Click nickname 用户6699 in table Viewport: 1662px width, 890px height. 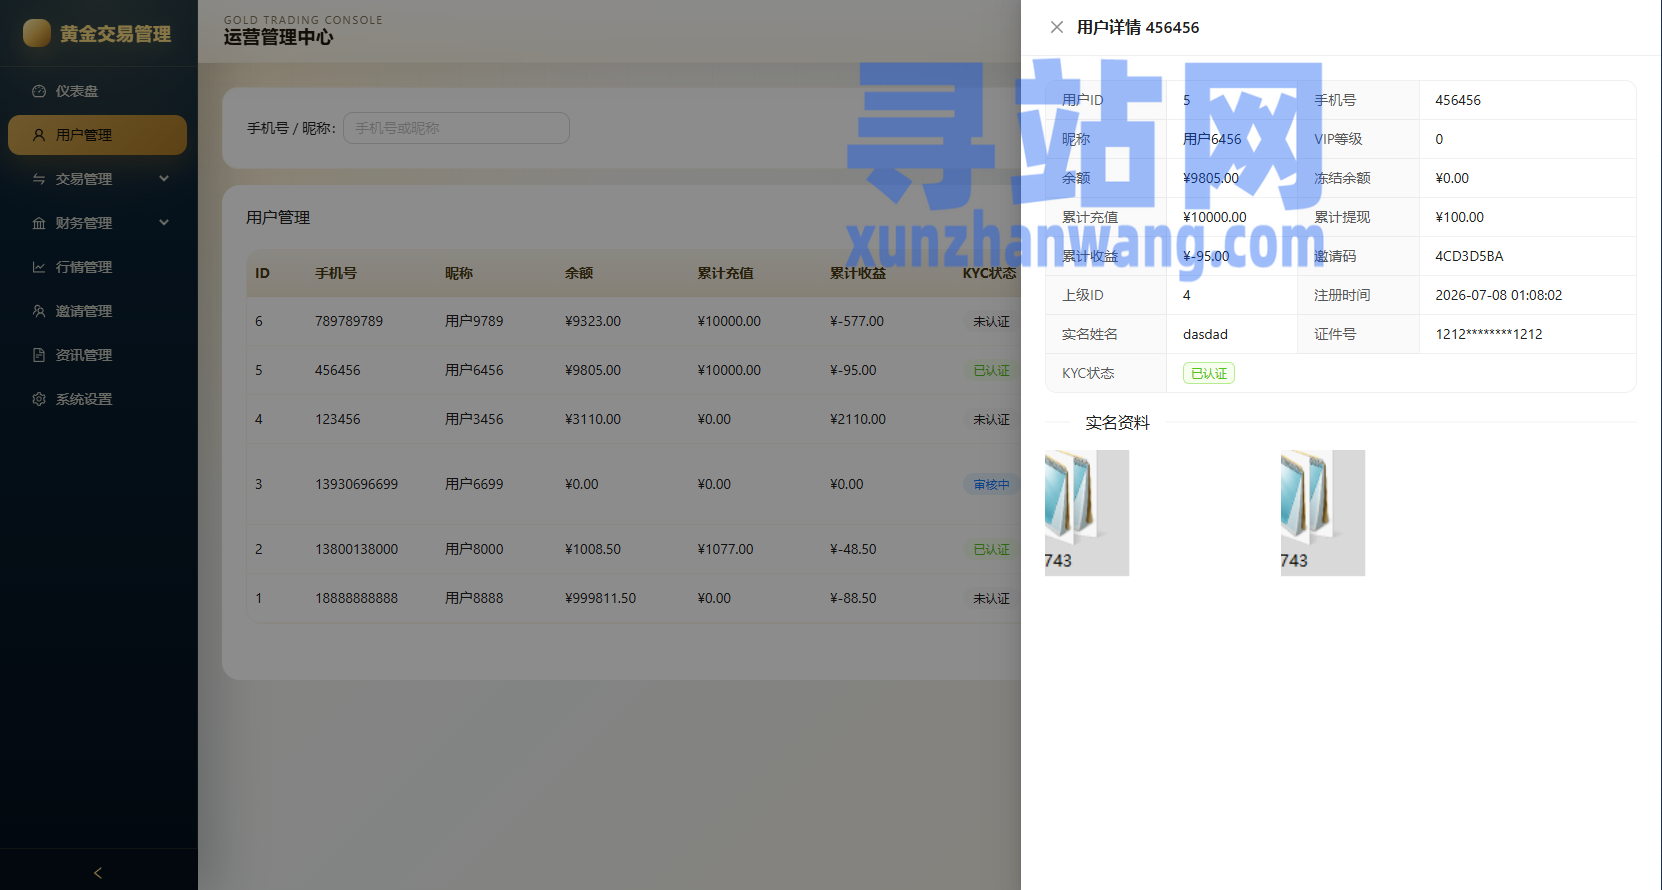[474, 484]
